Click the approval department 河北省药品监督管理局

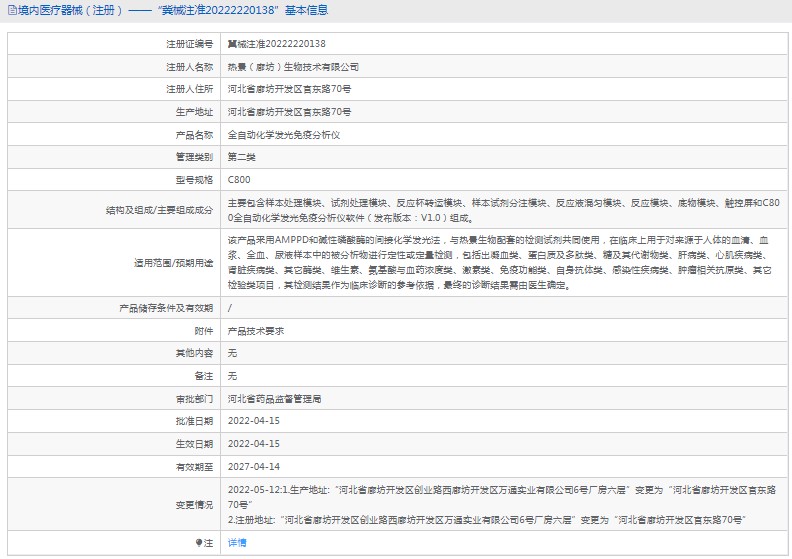tap(274, 398)
